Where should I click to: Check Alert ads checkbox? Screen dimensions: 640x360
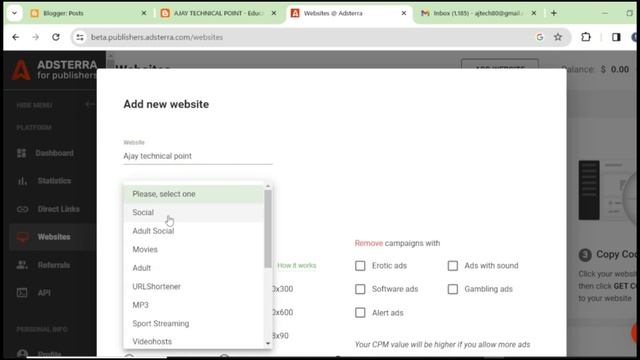360,313
